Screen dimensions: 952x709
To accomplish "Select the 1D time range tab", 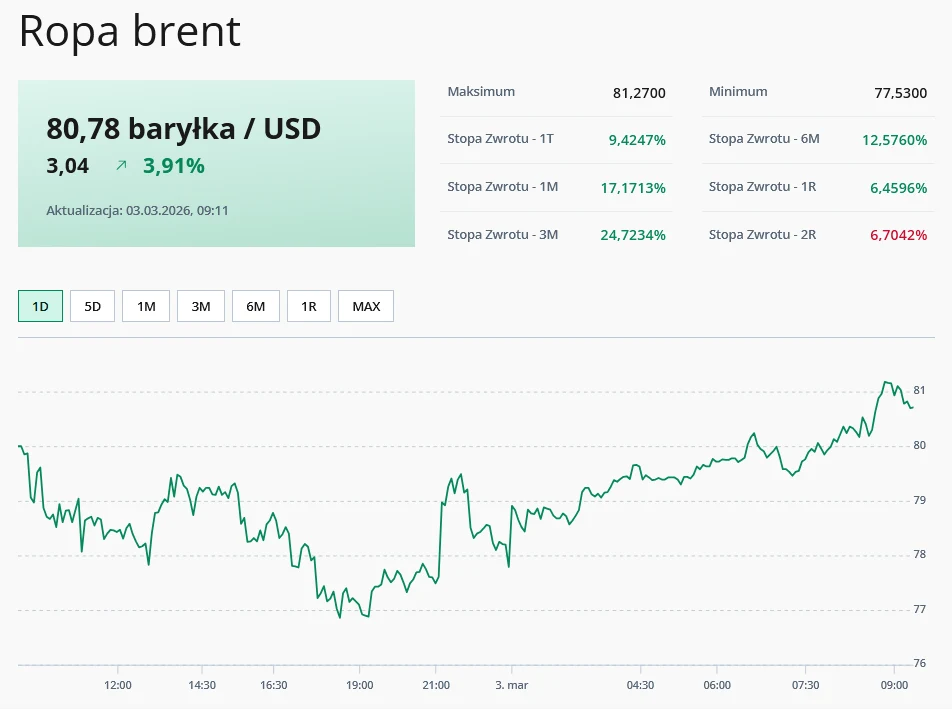I will coord(40,306).
